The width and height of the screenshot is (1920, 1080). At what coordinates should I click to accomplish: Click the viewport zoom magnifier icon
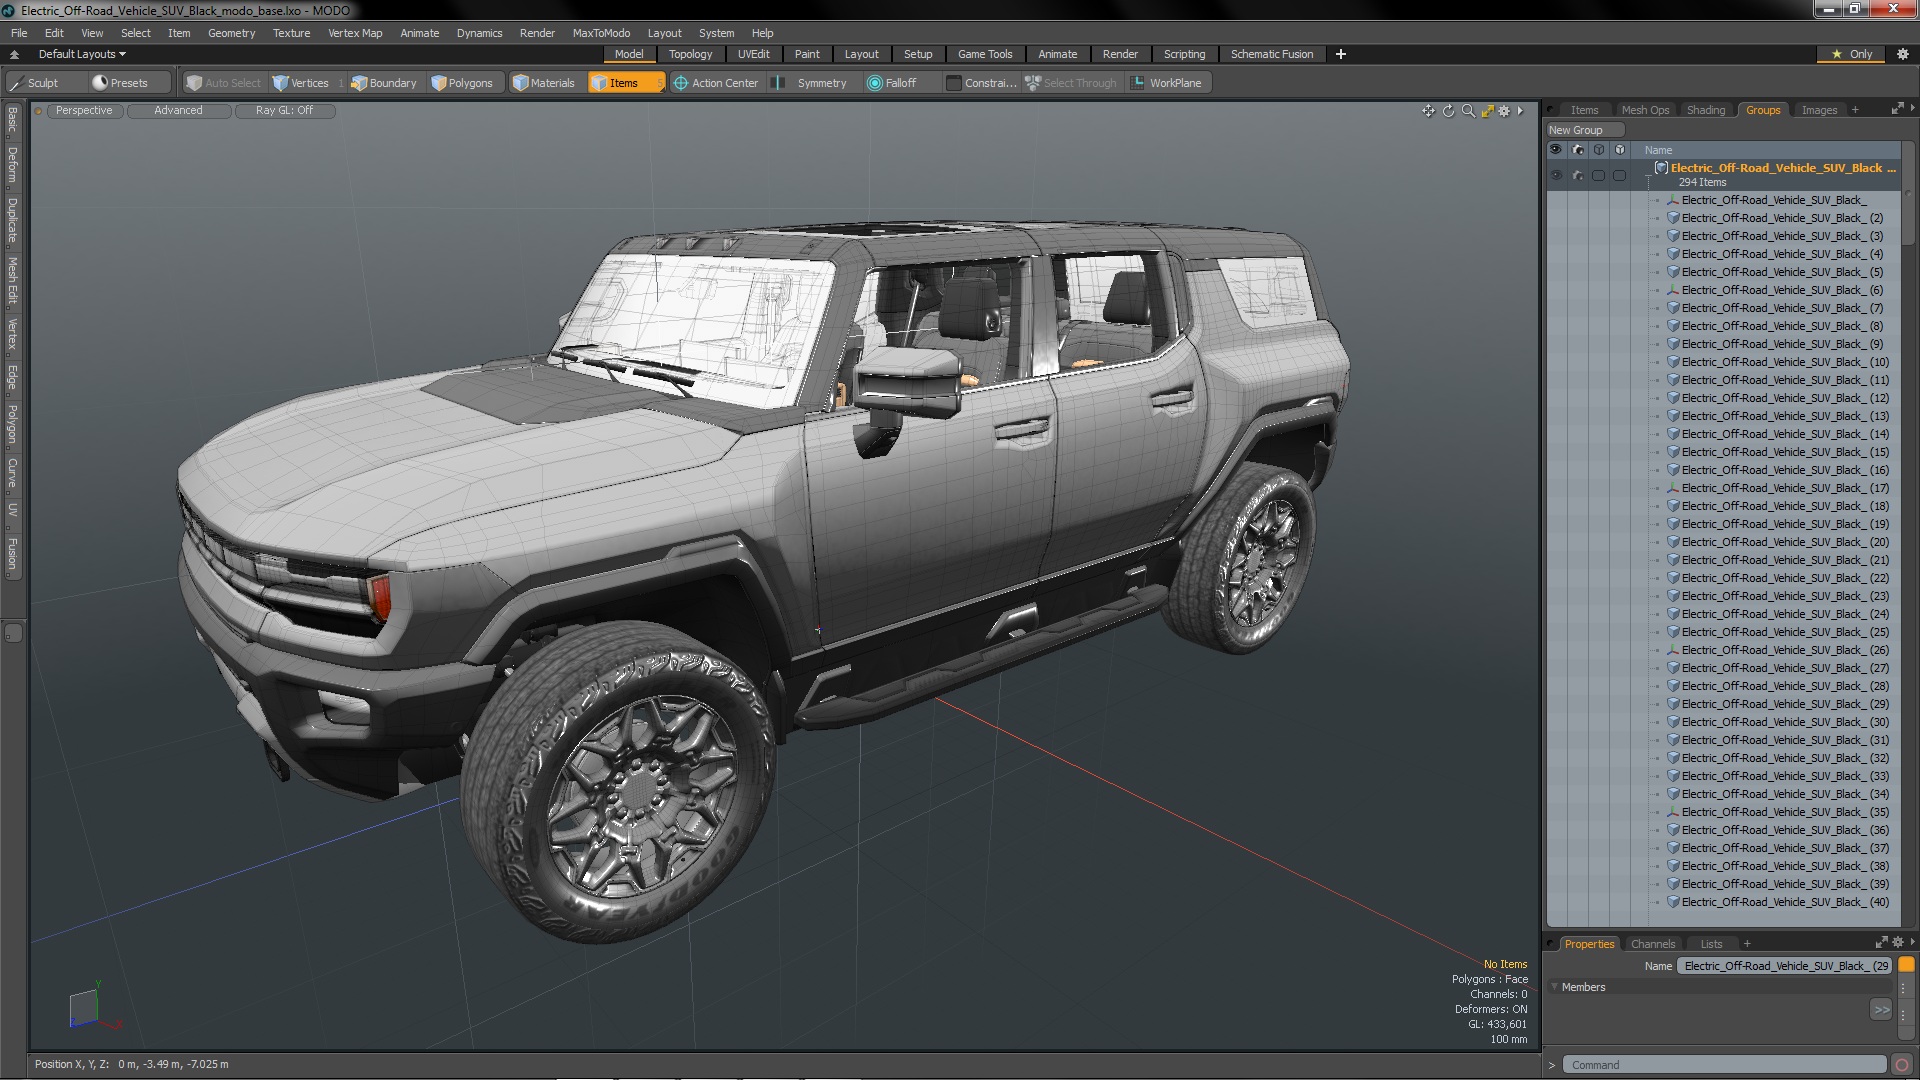pyautogui.click(x=1468, y=111)
